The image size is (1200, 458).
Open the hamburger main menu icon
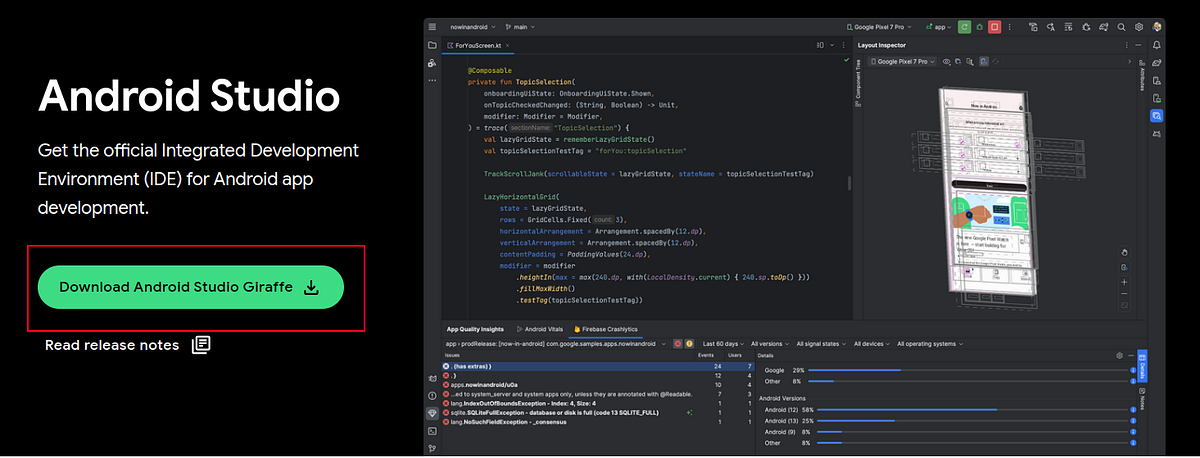coord(431,27)
